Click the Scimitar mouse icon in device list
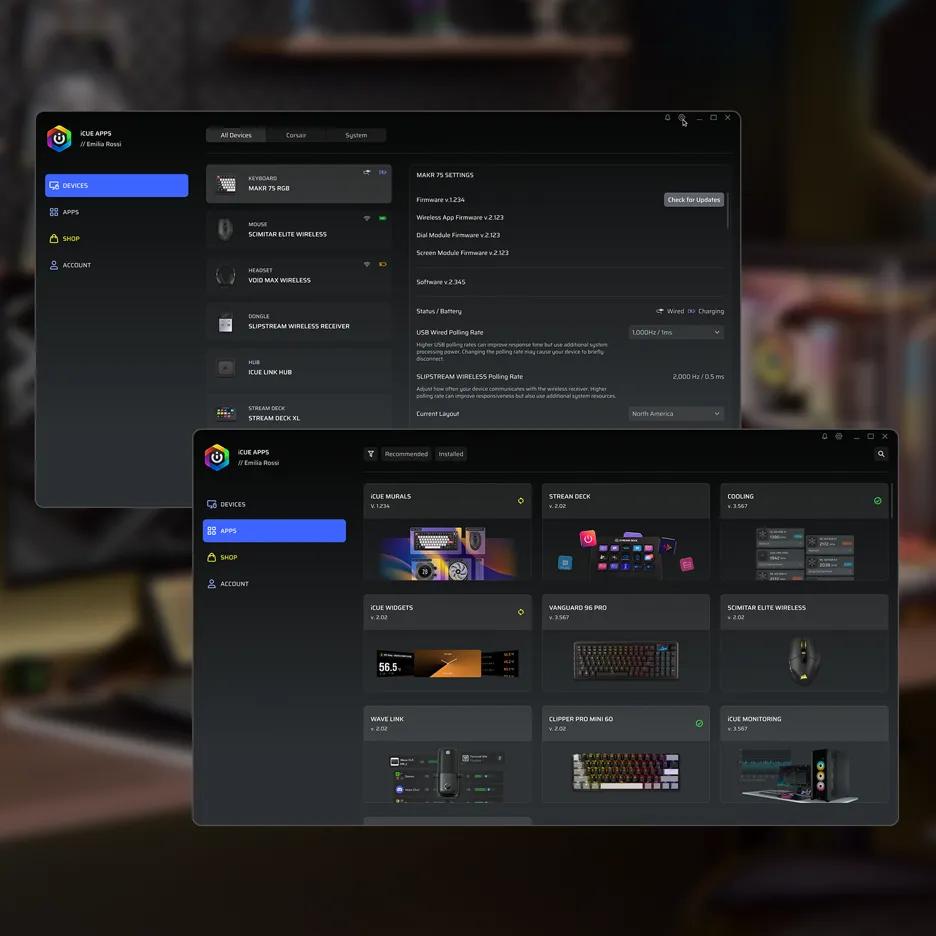 click(225, 230)
